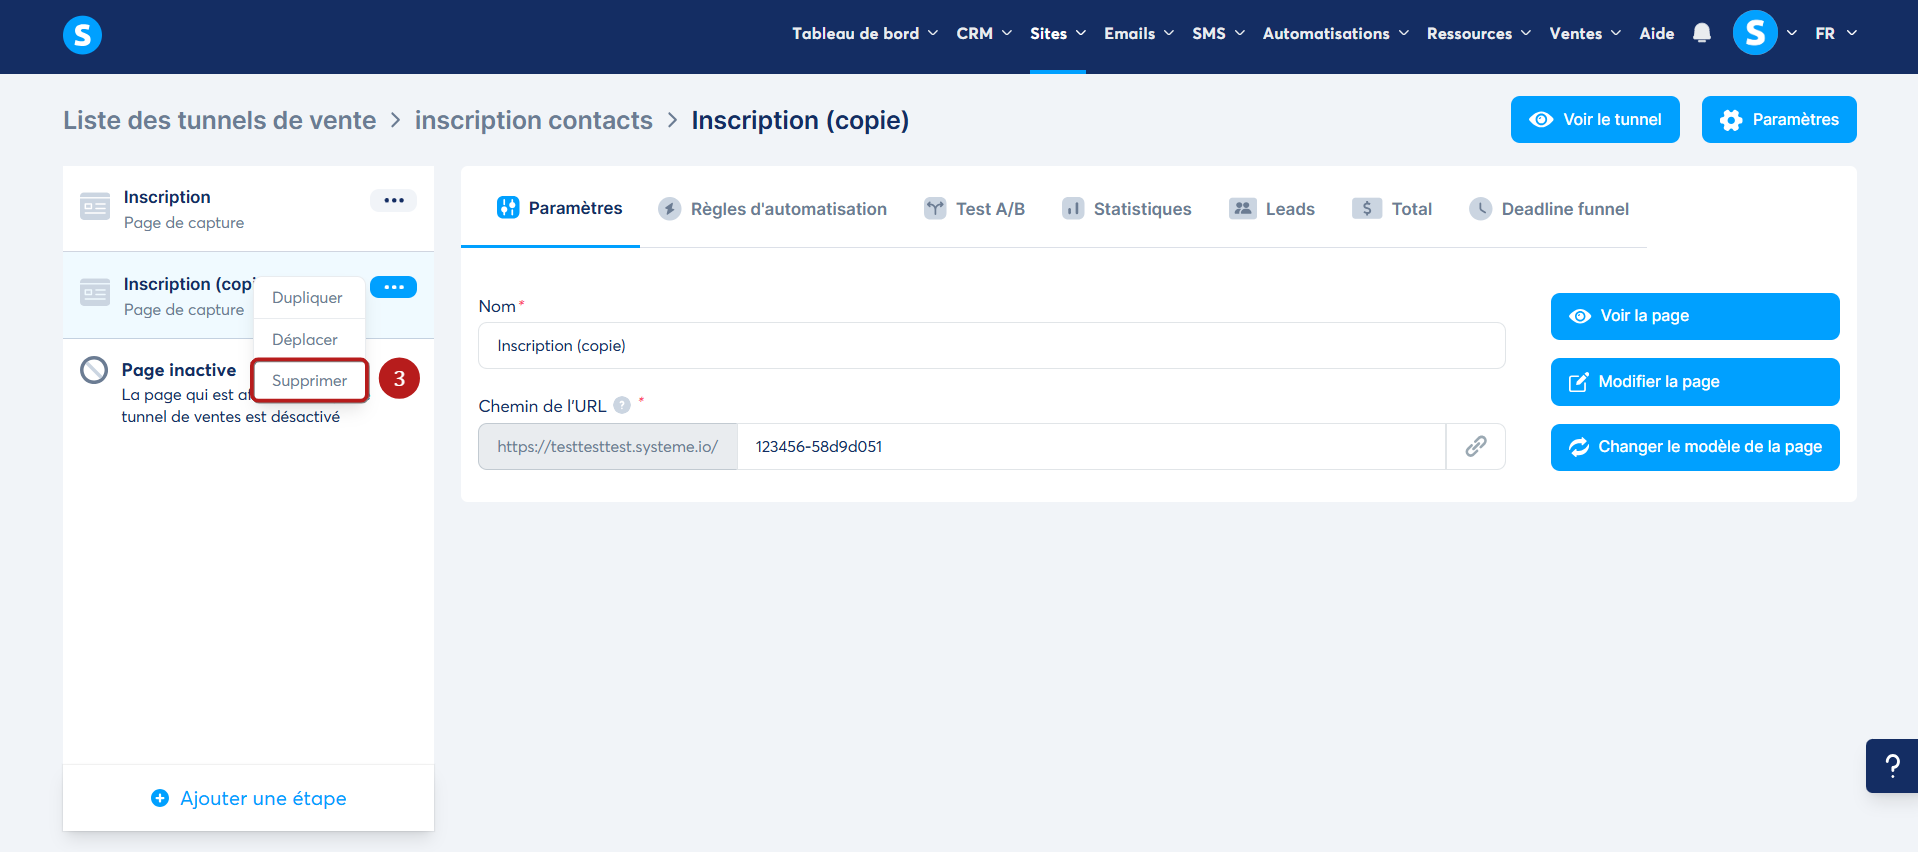The image size is (1918, 852).
Task: Click Ajouter une étape
Action: [249, 798]
